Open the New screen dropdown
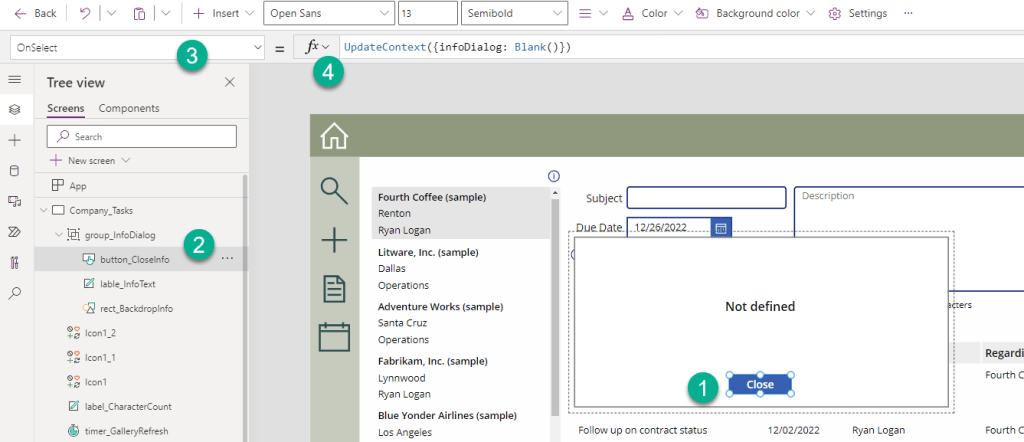Viewport: 1024px width, 442px height. (x=90, y=161)
